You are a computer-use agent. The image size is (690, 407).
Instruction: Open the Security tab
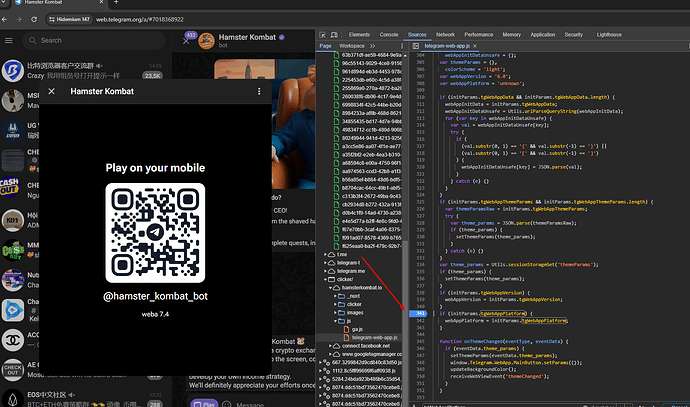573,35
